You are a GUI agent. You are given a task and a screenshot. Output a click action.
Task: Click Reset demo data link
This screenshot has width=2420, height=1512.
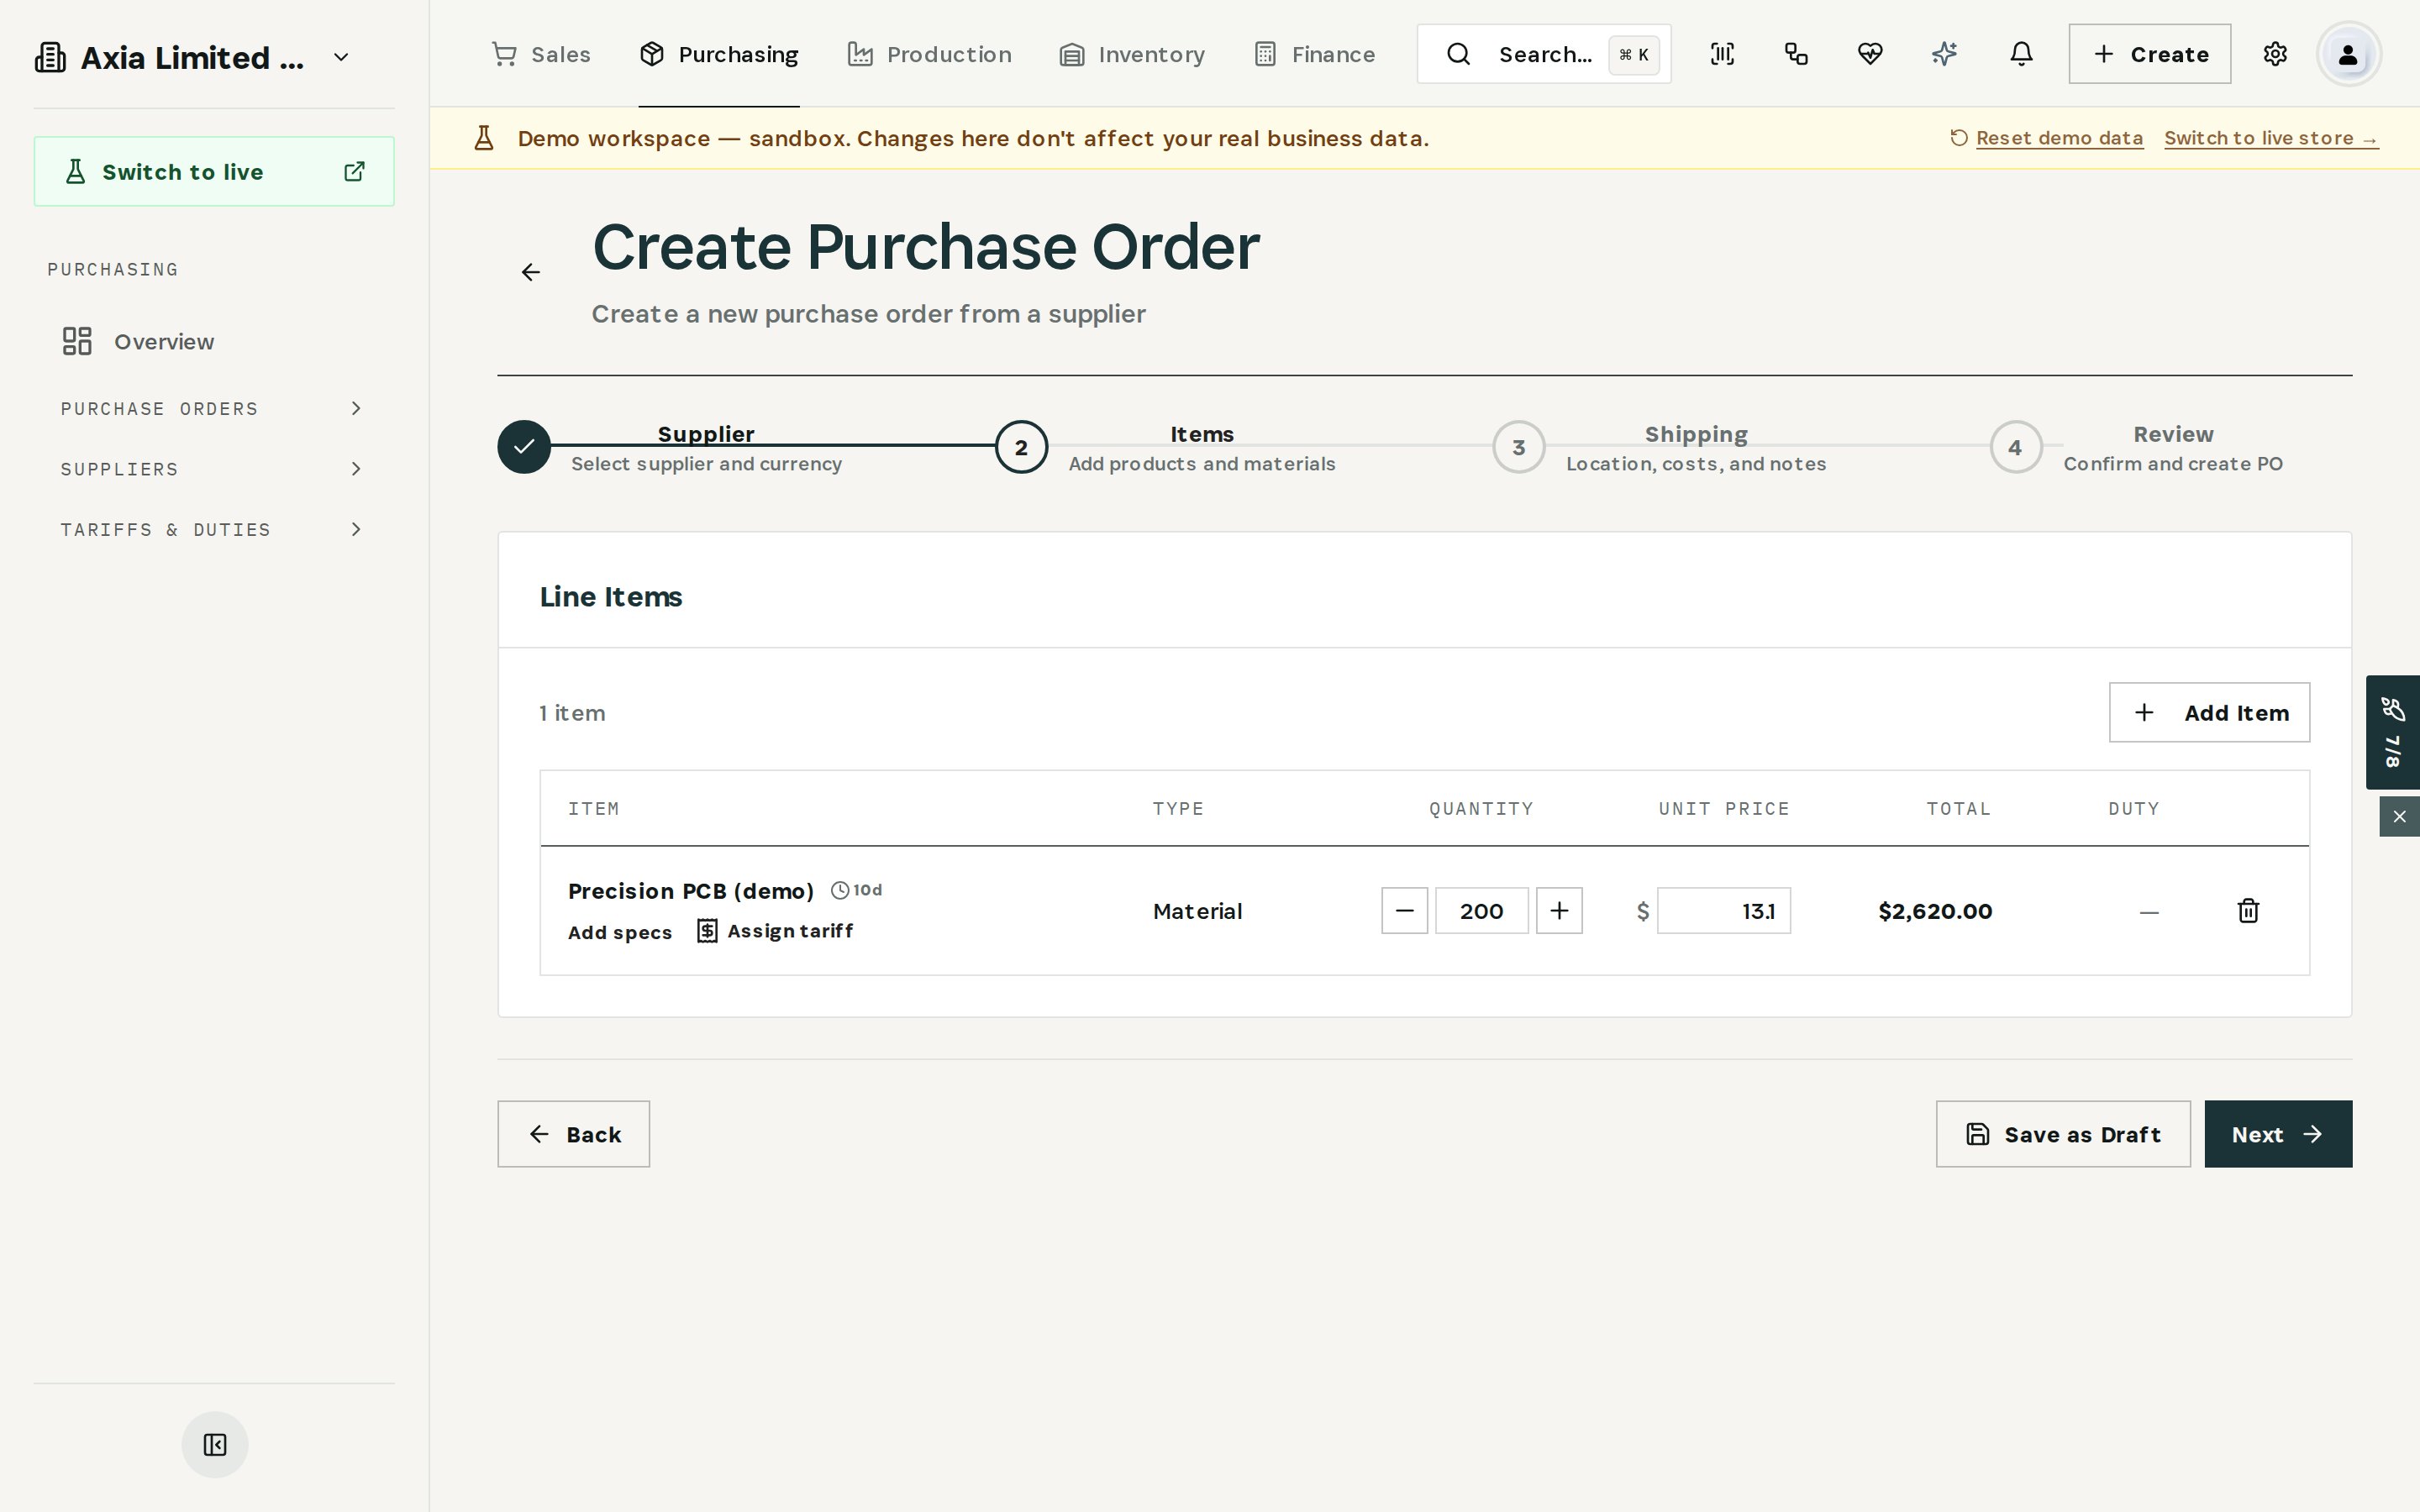click(x=2047, y=138)
